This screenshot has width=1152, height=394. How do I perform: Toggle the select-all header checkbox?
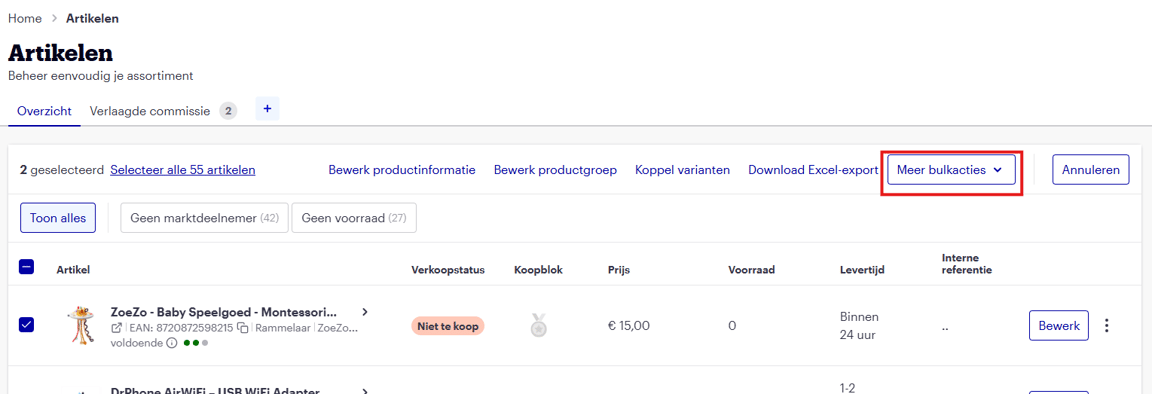[26, 268]
